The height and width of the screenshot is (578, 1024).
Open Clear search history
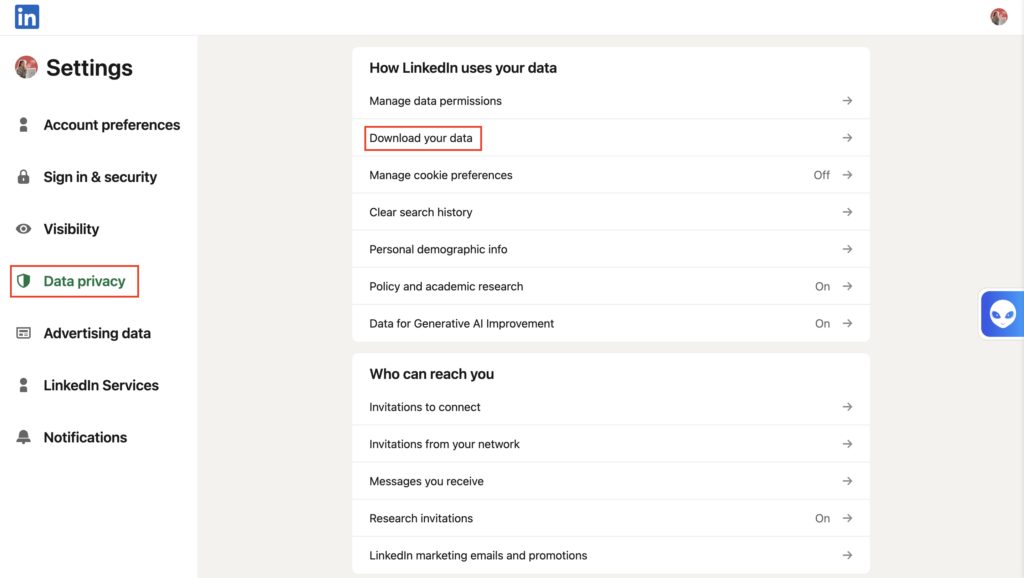tap(611, 212)
